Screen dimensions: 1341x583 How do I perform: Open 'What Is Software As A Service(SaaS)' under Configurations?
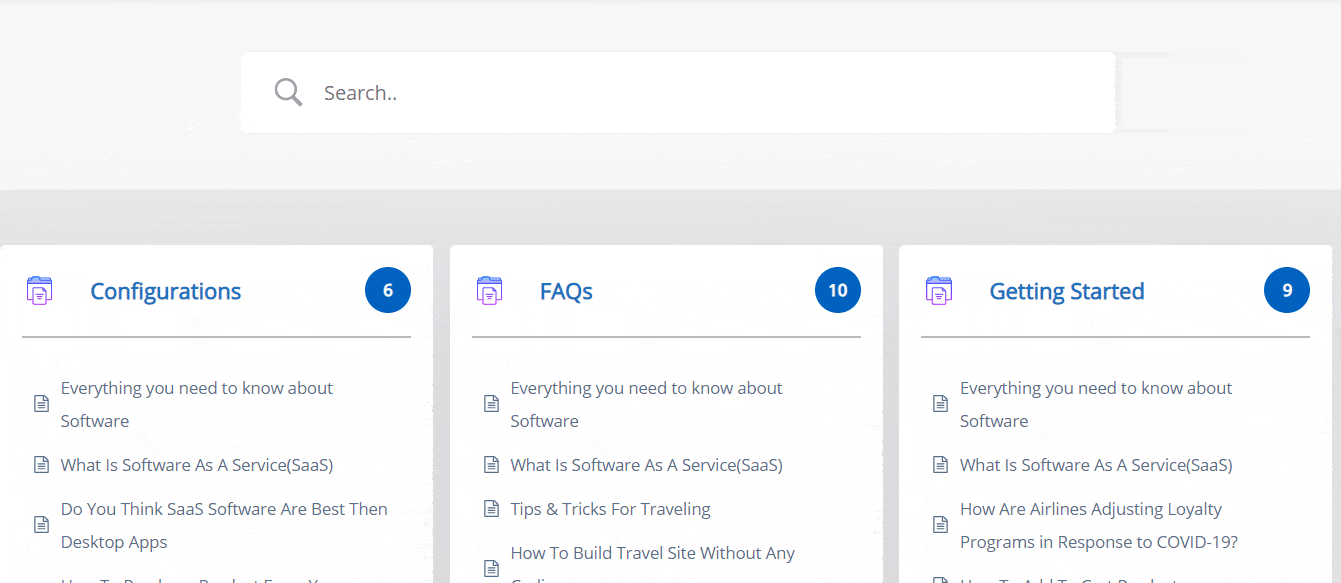coord(196,464)
